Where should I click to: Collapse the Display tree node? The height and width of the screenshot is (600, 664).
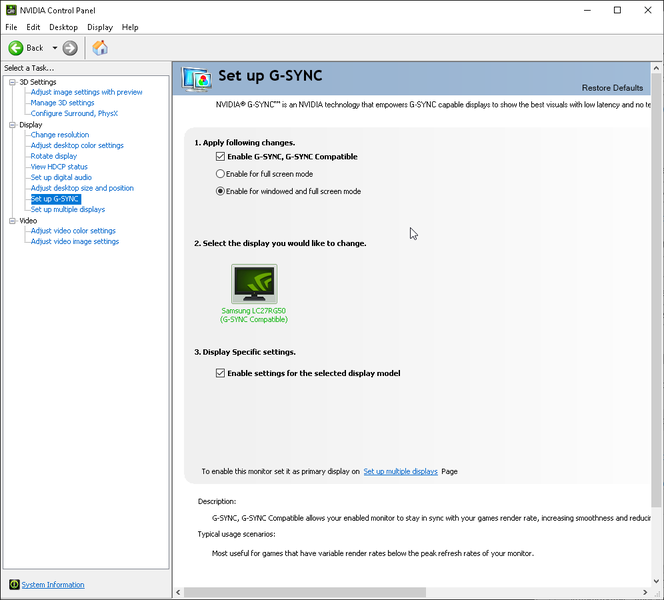[12, 125]
